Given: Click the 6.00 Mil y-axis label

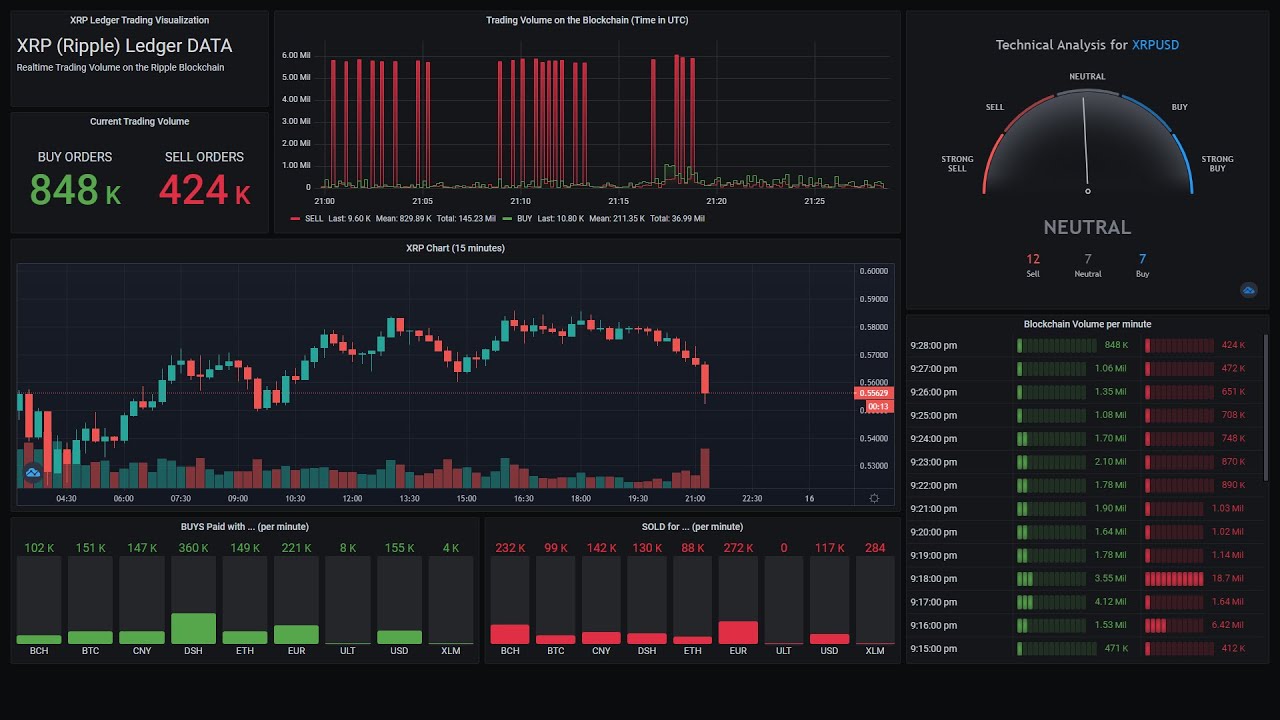Looking at the screenshot, I should tap(296, 55).
